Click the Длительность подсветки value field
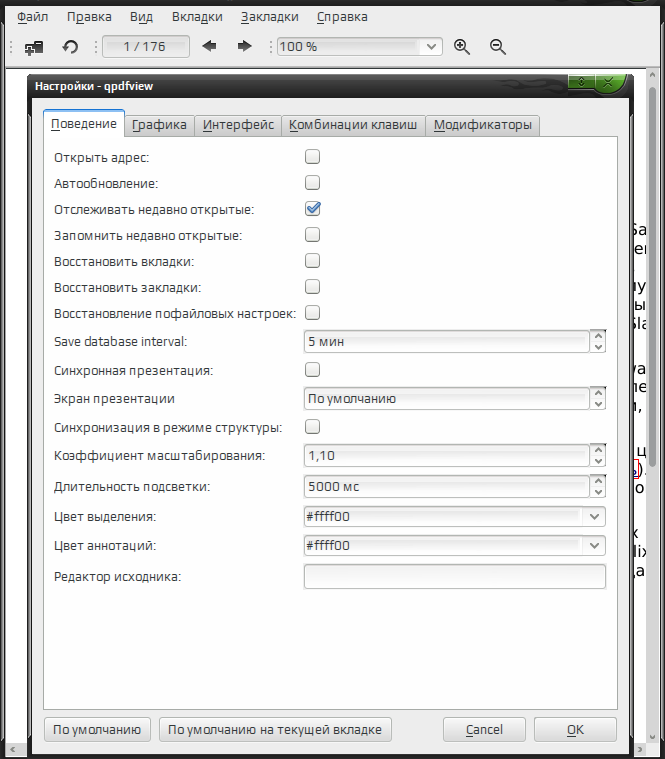The image size is (665, 759). point(447,486)
